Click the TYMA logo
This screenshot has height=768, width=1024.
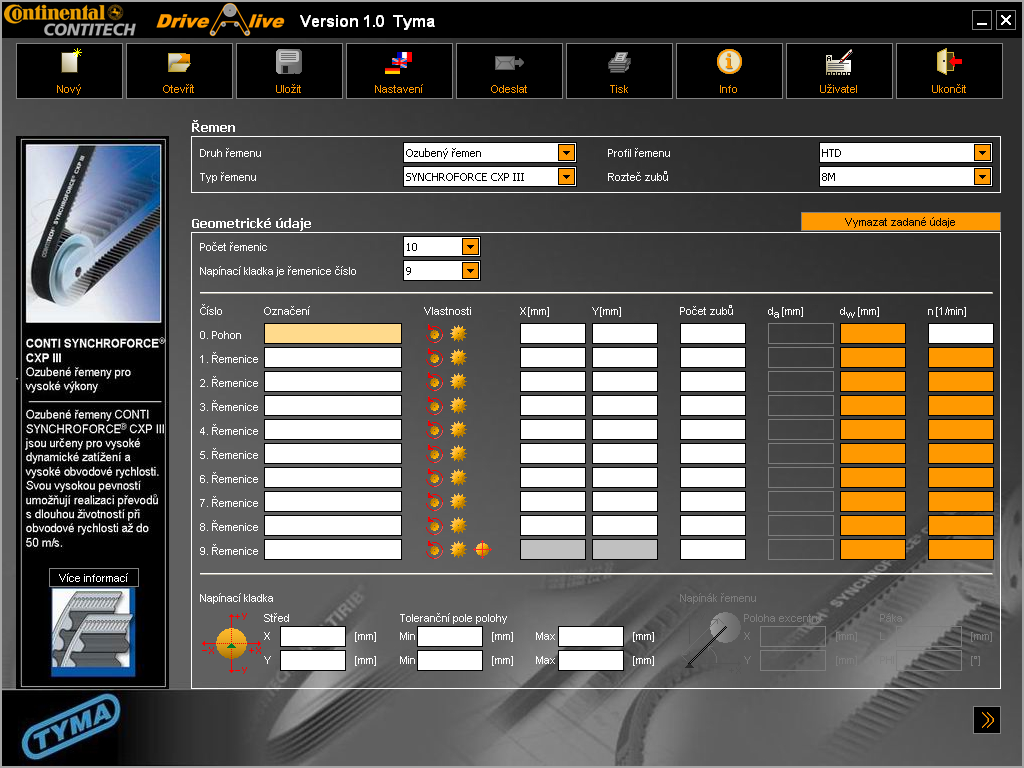(x=71, y=726)
